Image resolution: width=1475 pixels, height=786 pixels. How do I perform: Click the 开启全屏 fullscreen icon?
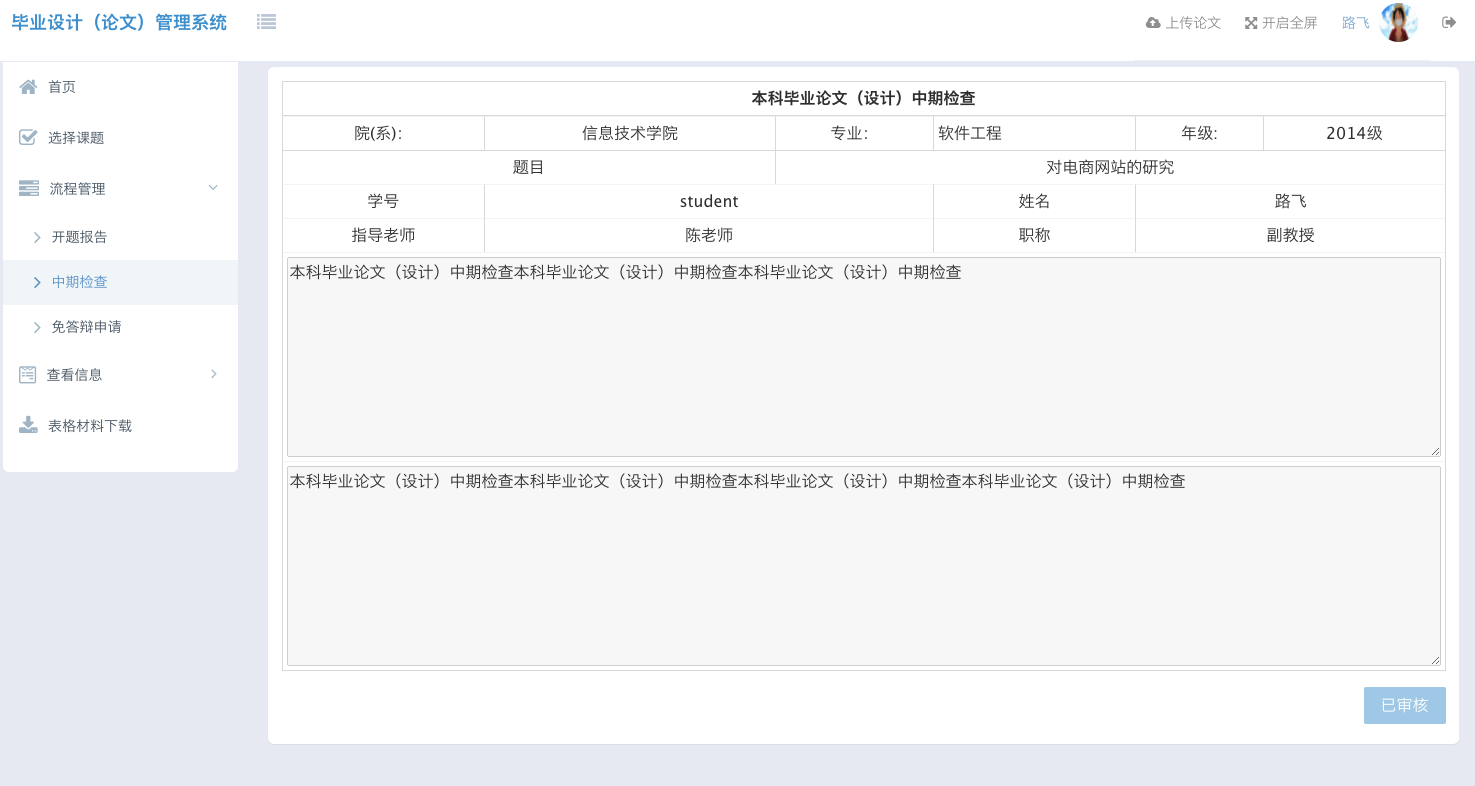point(1252,22)
